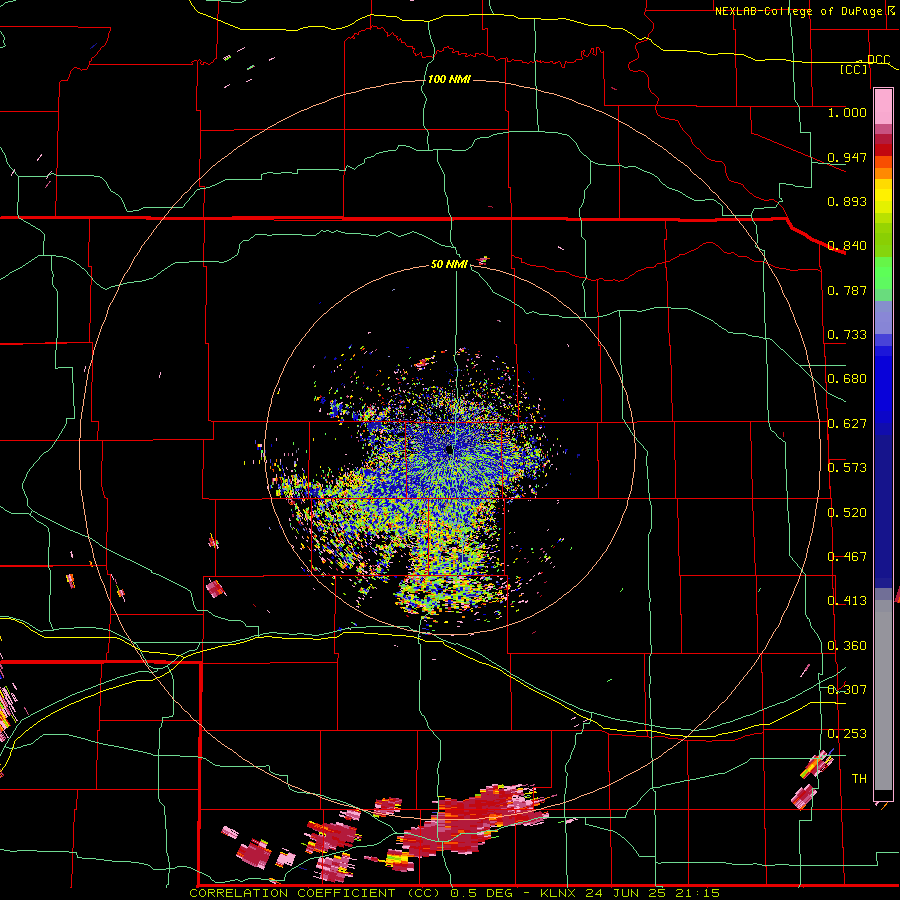Select the 0.733 scale value
Screen dimensions: 900x900
click(847, 335)
